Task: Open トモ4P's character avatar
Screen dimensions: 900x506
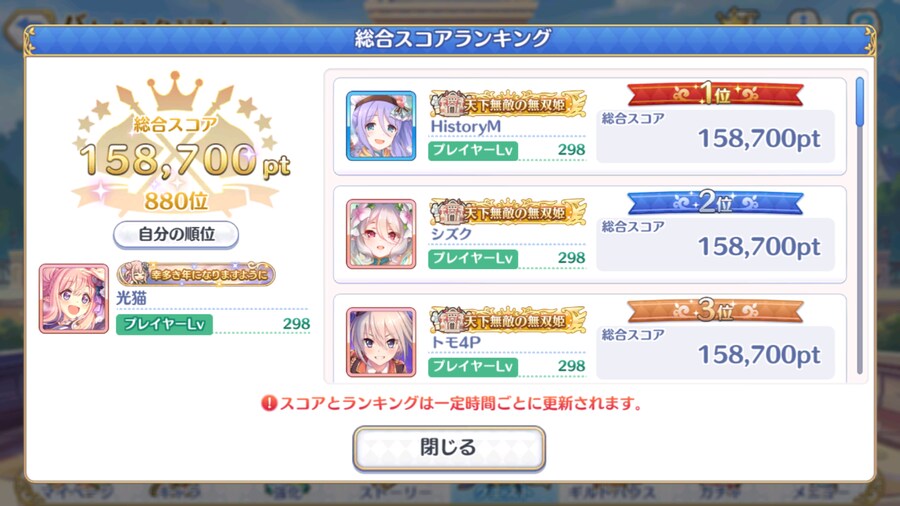Action: 381,342
